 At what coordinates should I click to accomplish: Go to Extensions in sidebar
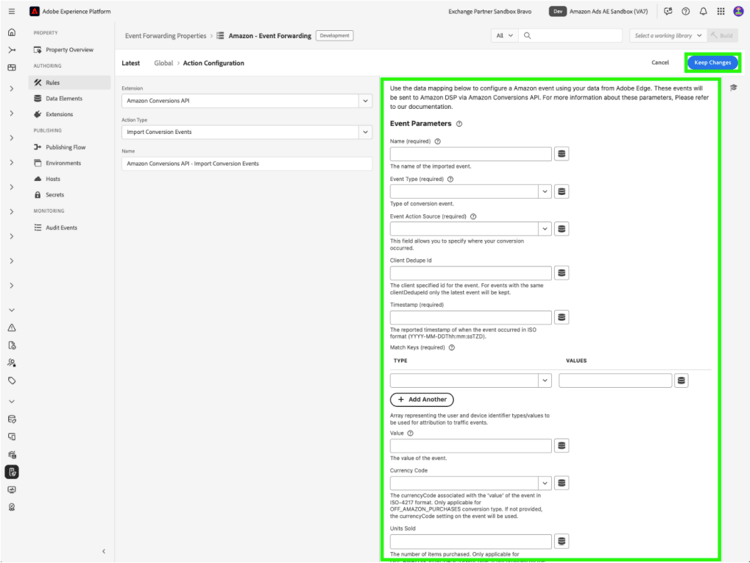[x=69, y=114]
